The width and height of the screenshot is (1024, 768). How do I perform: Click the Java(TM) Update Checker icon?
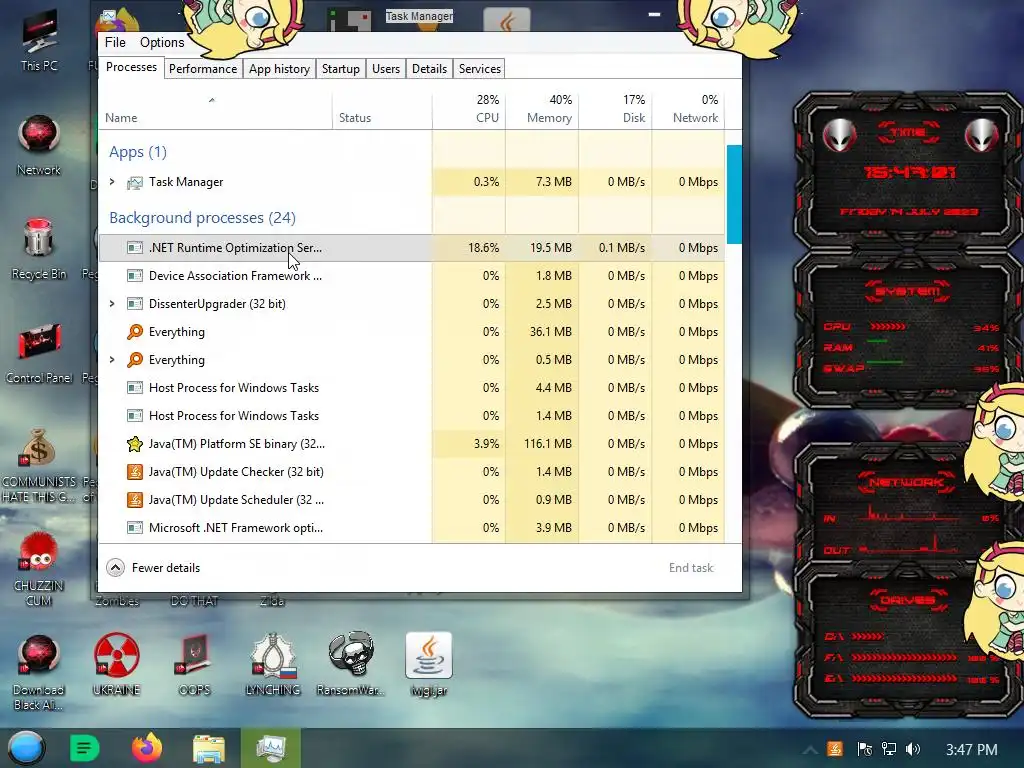pos(135,472)
